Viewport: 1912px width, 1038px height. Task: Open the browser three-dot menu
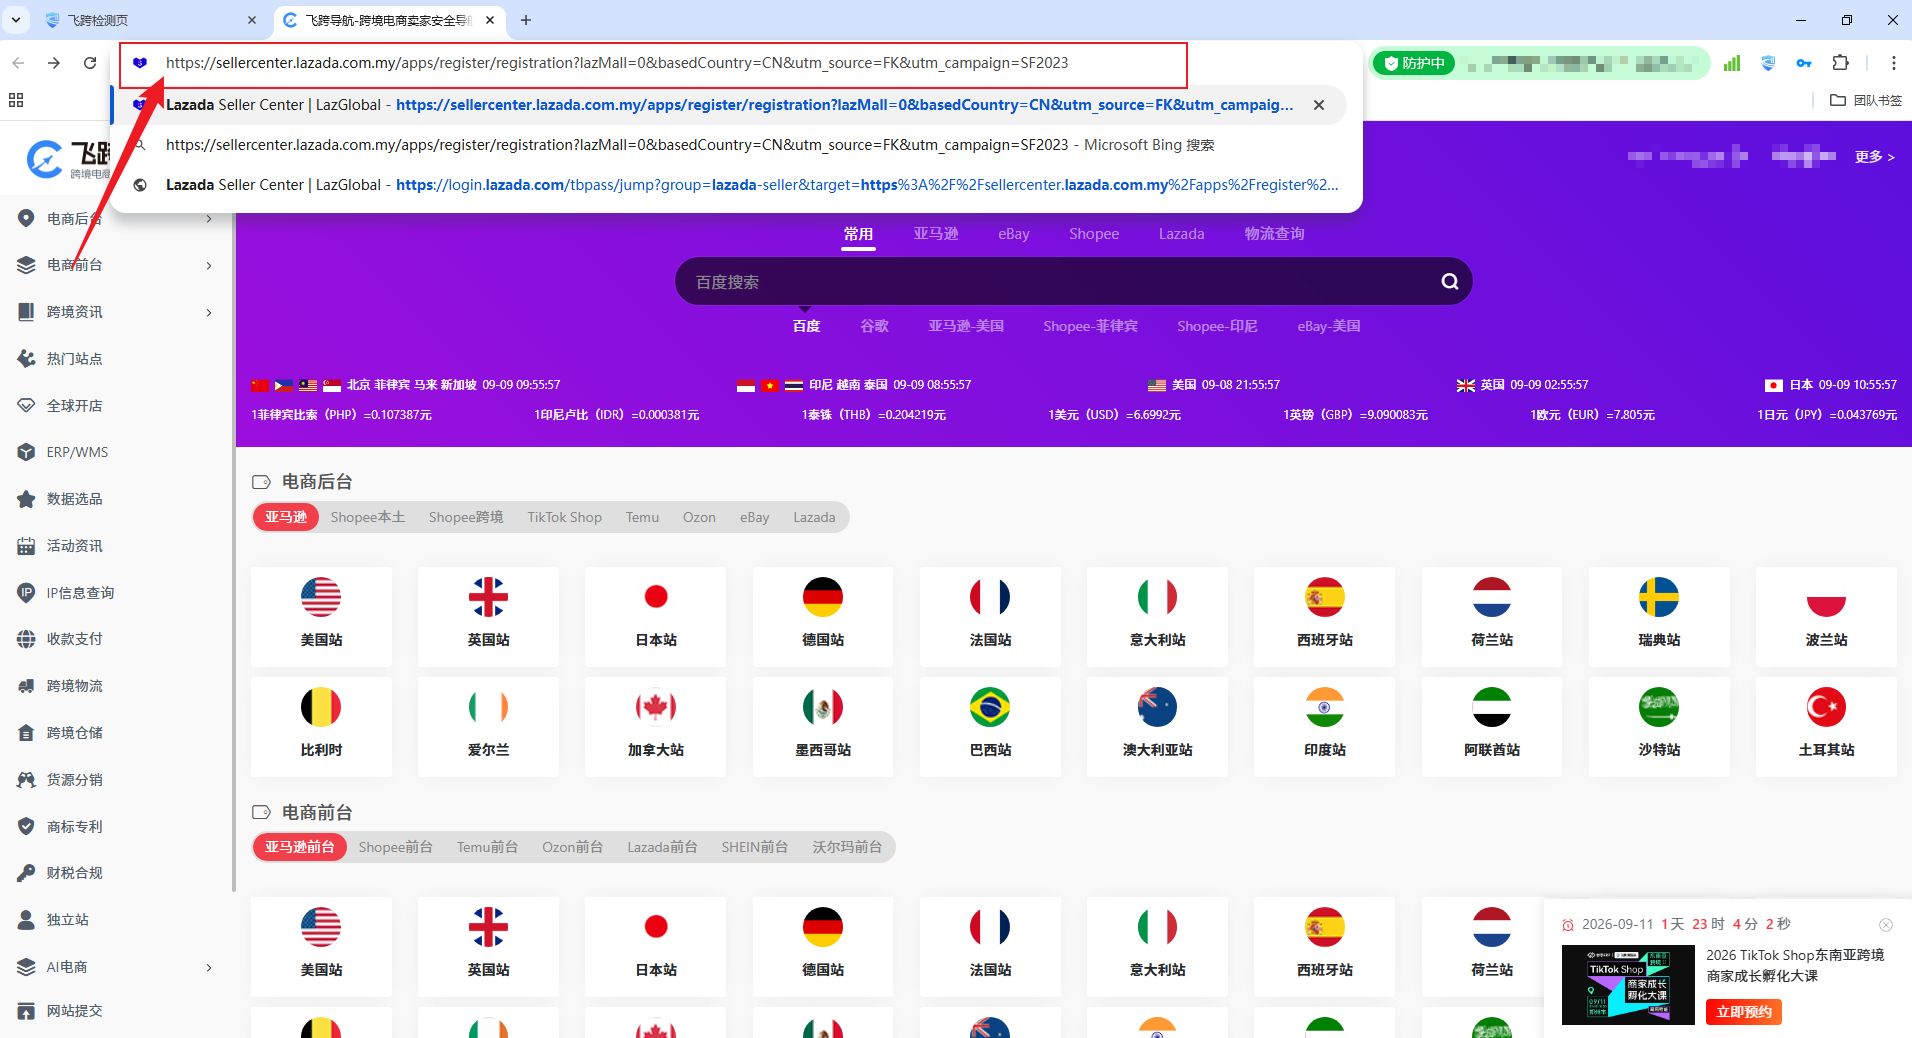coord(1893,63)
